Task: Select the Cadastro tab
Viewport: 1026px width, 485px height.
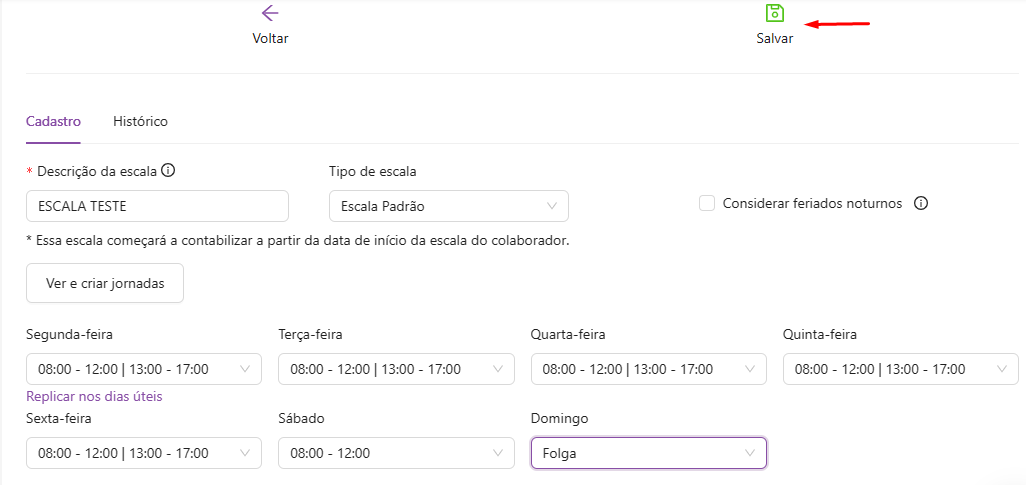Action: tap(53, 122)
